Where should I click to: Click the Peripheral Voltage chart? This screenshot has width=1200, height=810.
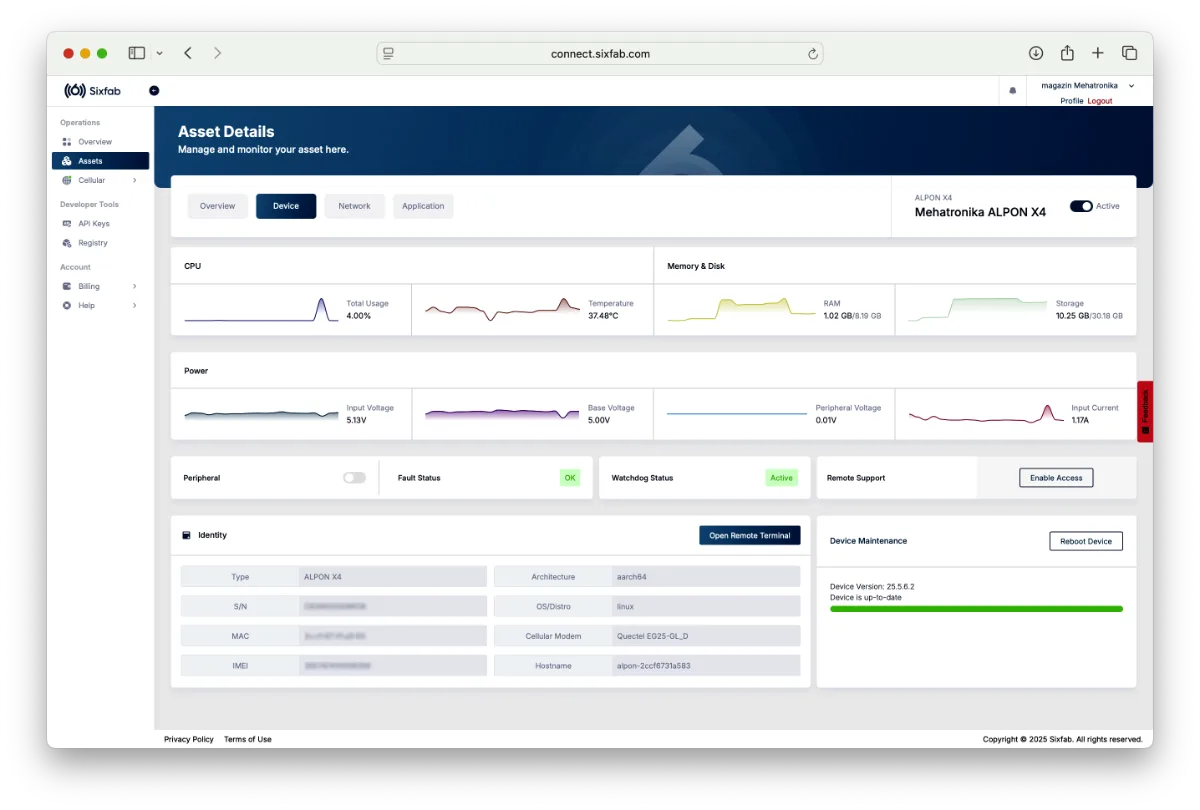coord(737,413)
